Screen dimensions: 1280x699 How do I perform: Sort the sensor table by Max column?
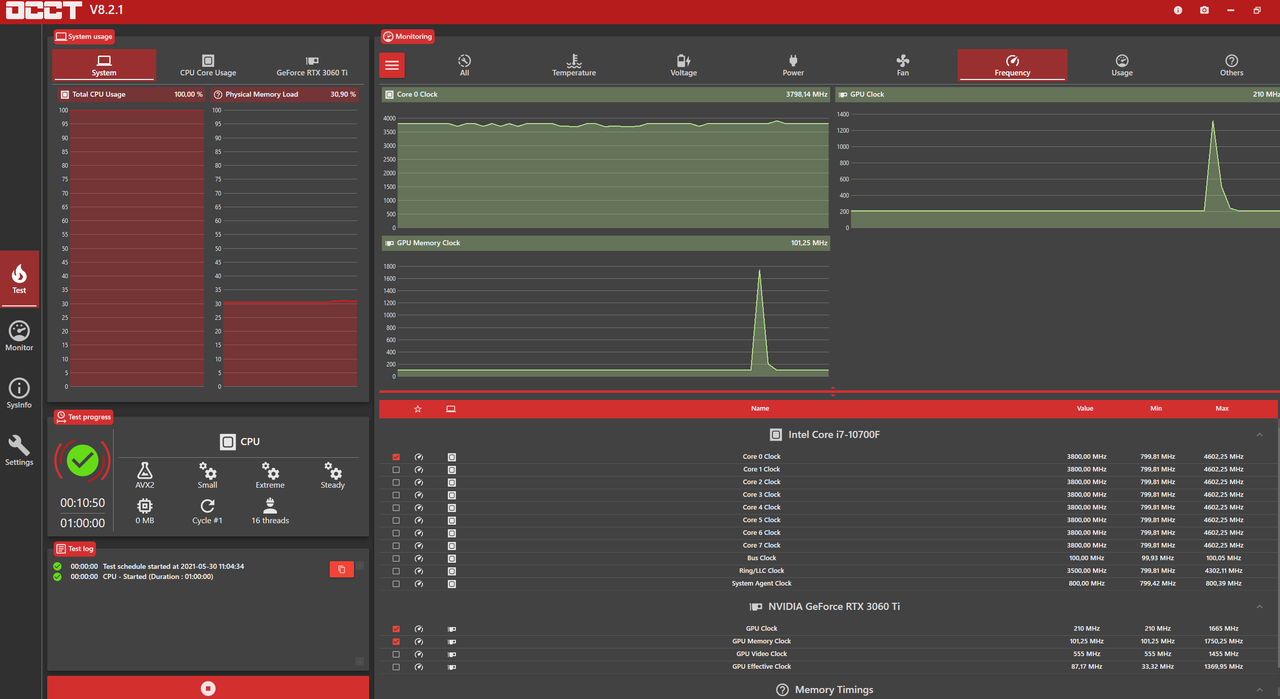(x=1222, y=409)
